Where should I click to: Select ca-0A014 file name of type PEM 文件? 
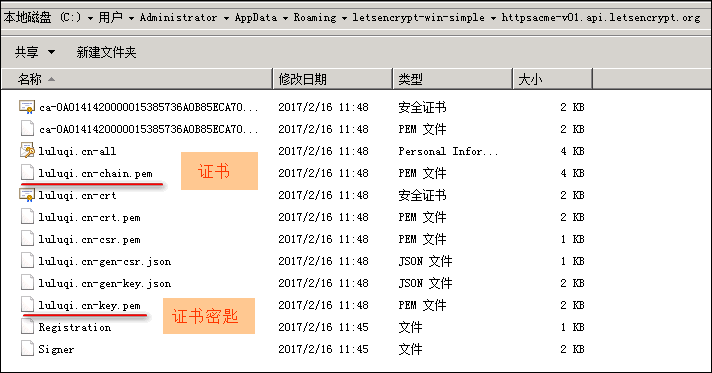click(x=148, y=129)
